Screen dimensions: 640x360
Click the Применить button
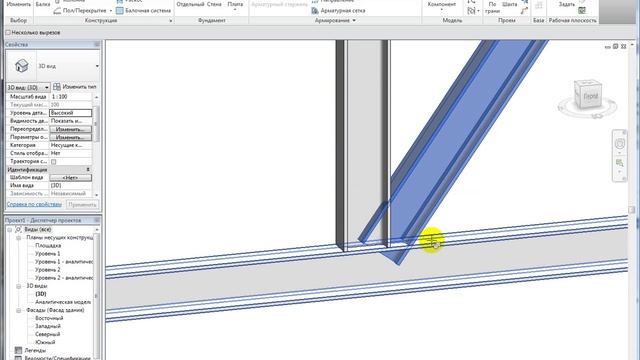point(82,204)
